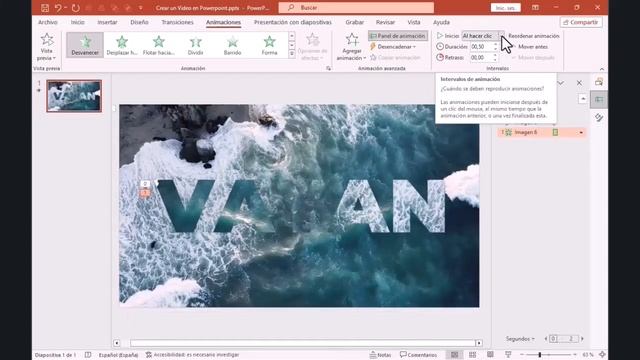Screen dimensions: 640x360
Task: Switch to the Vista tab
Action: tap(414, 22)
